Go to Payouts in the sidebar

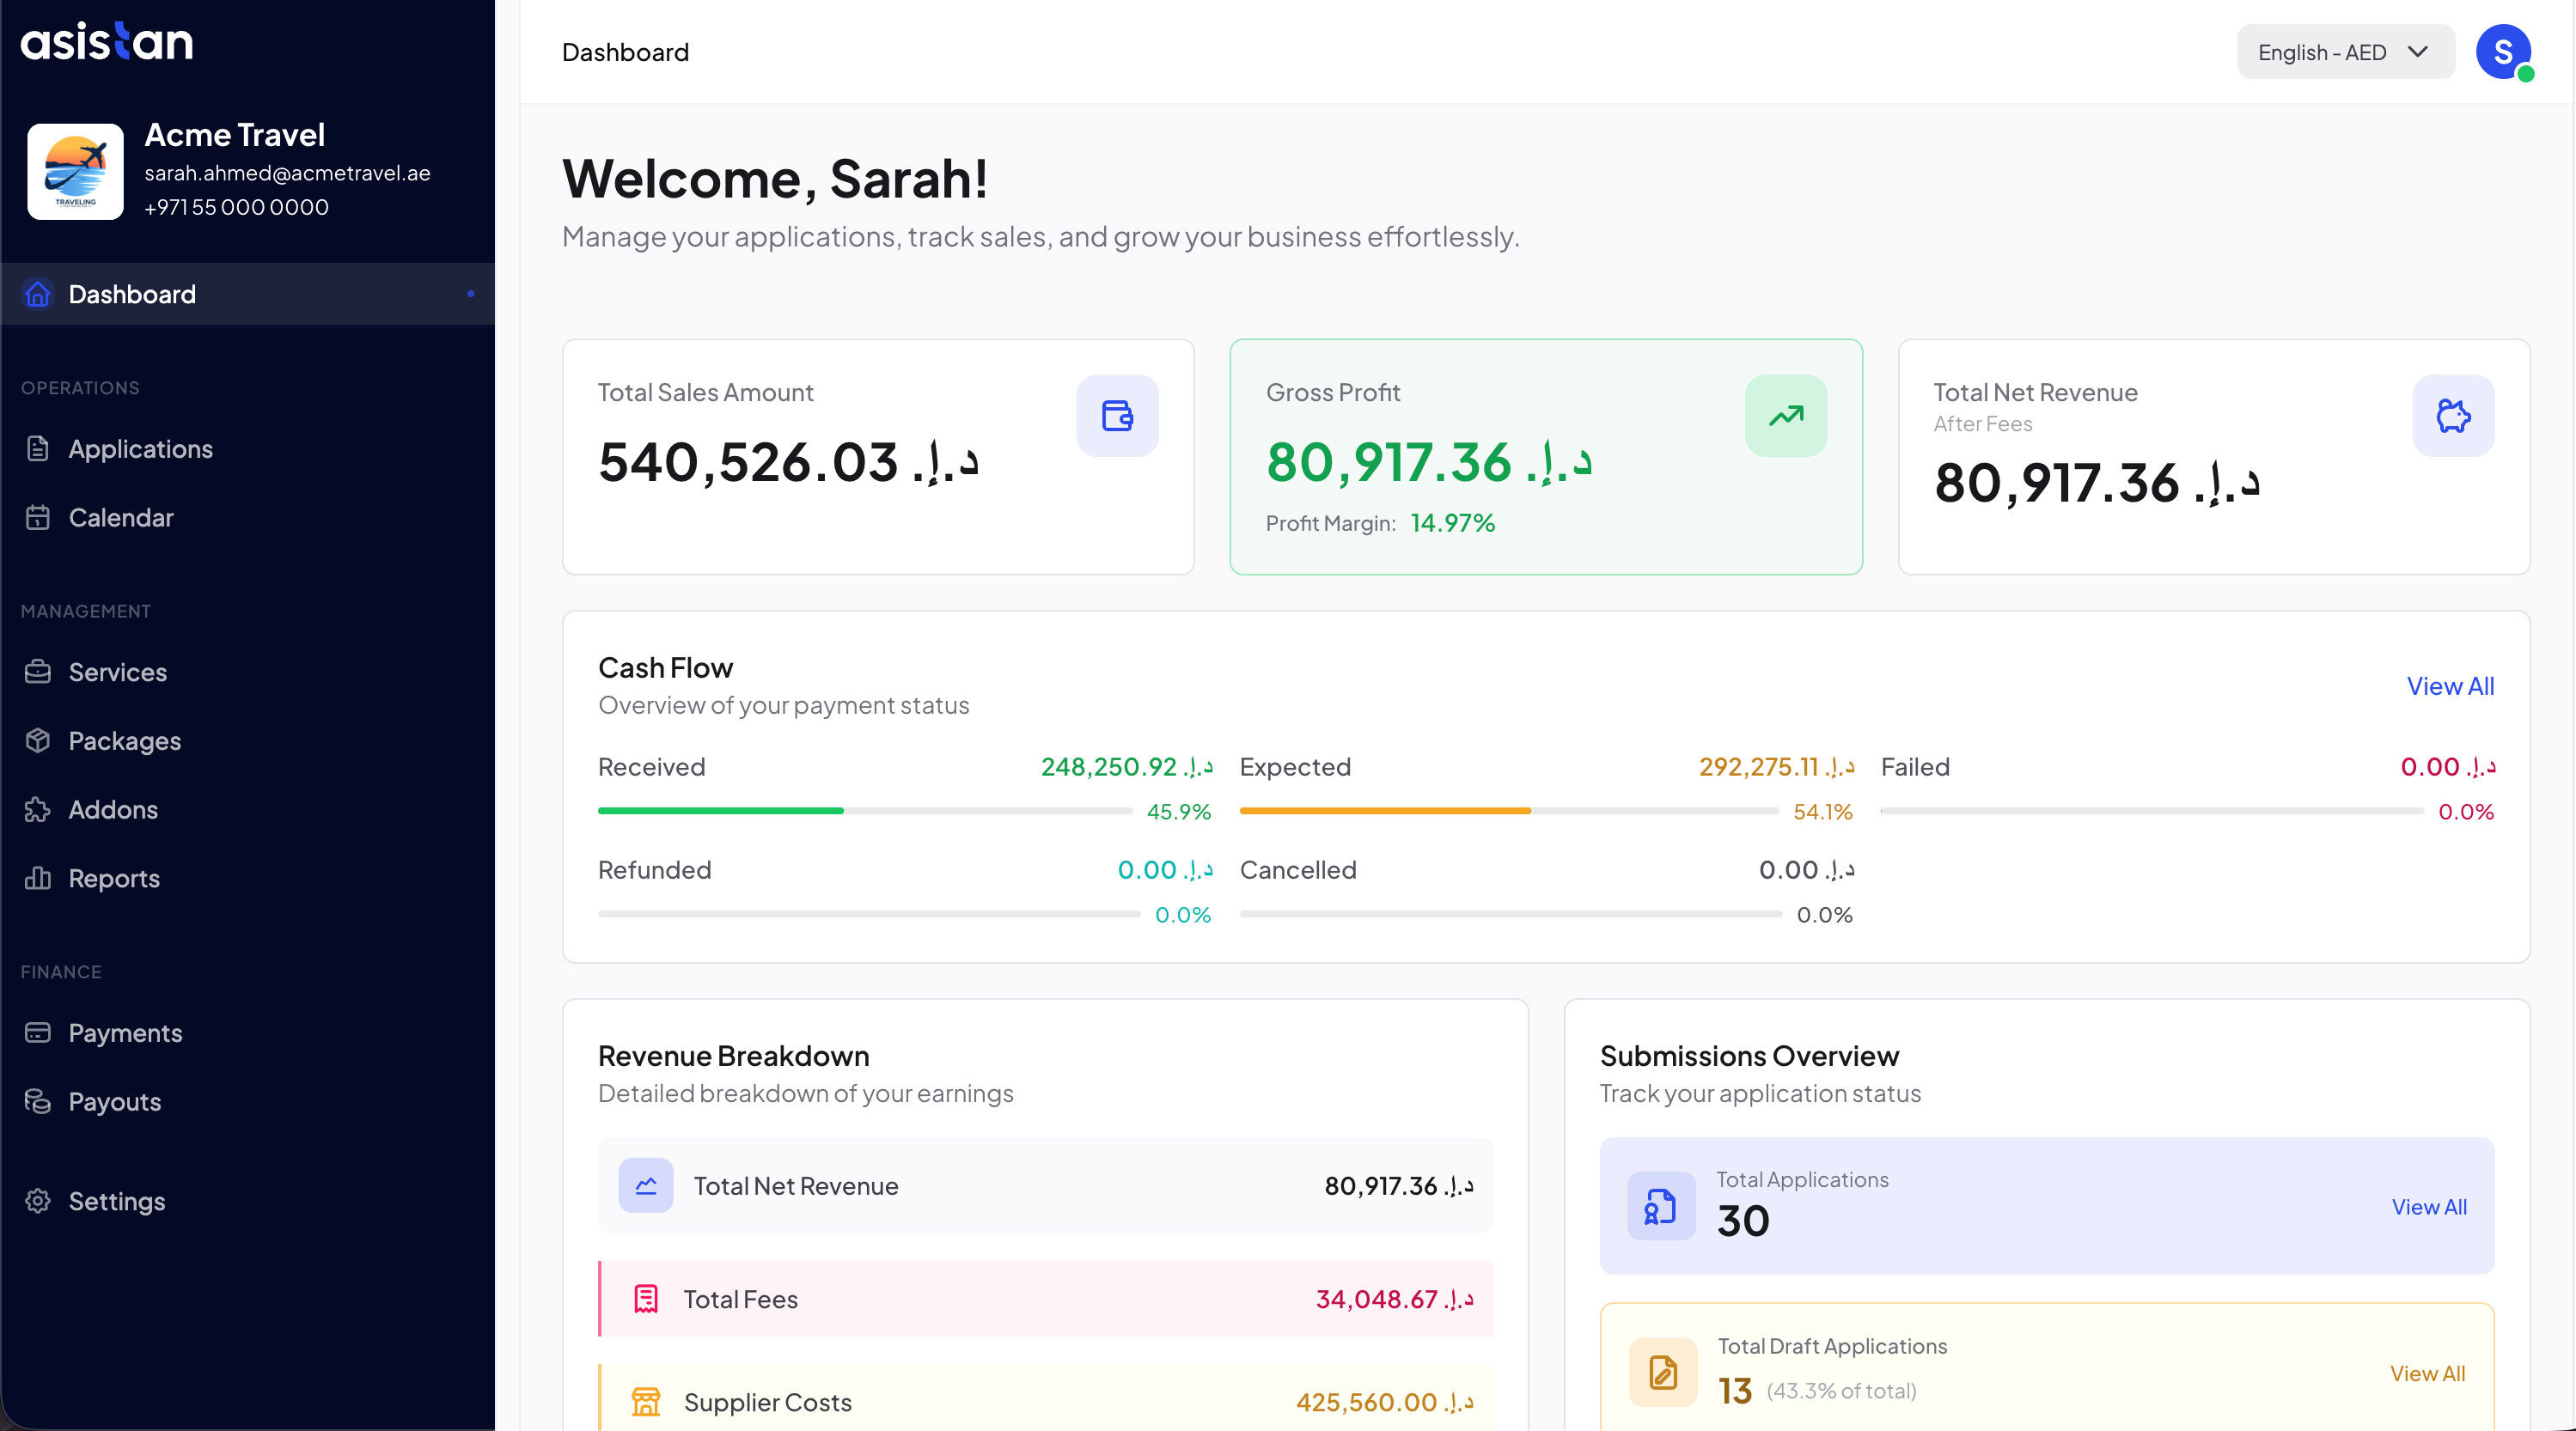(114, 1101)
